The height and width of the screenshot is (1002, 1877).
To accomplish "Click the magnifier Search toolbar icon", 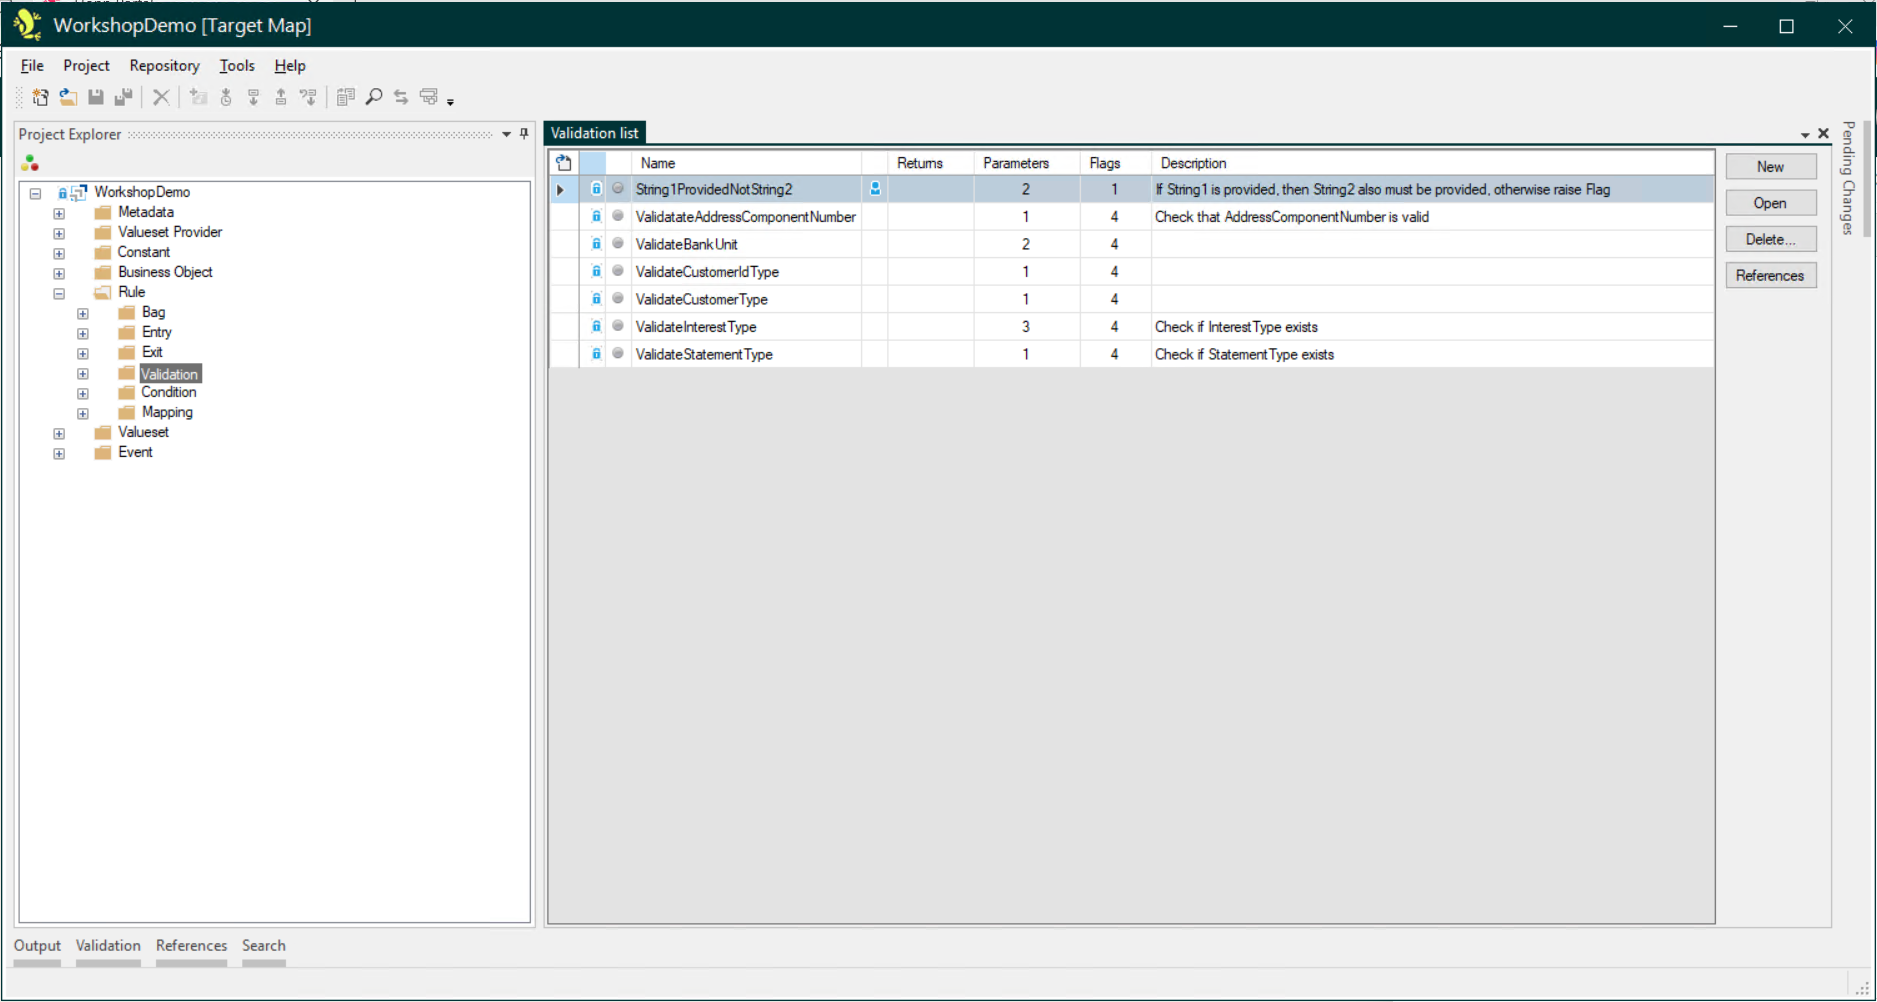I will (x=374, y=97).
